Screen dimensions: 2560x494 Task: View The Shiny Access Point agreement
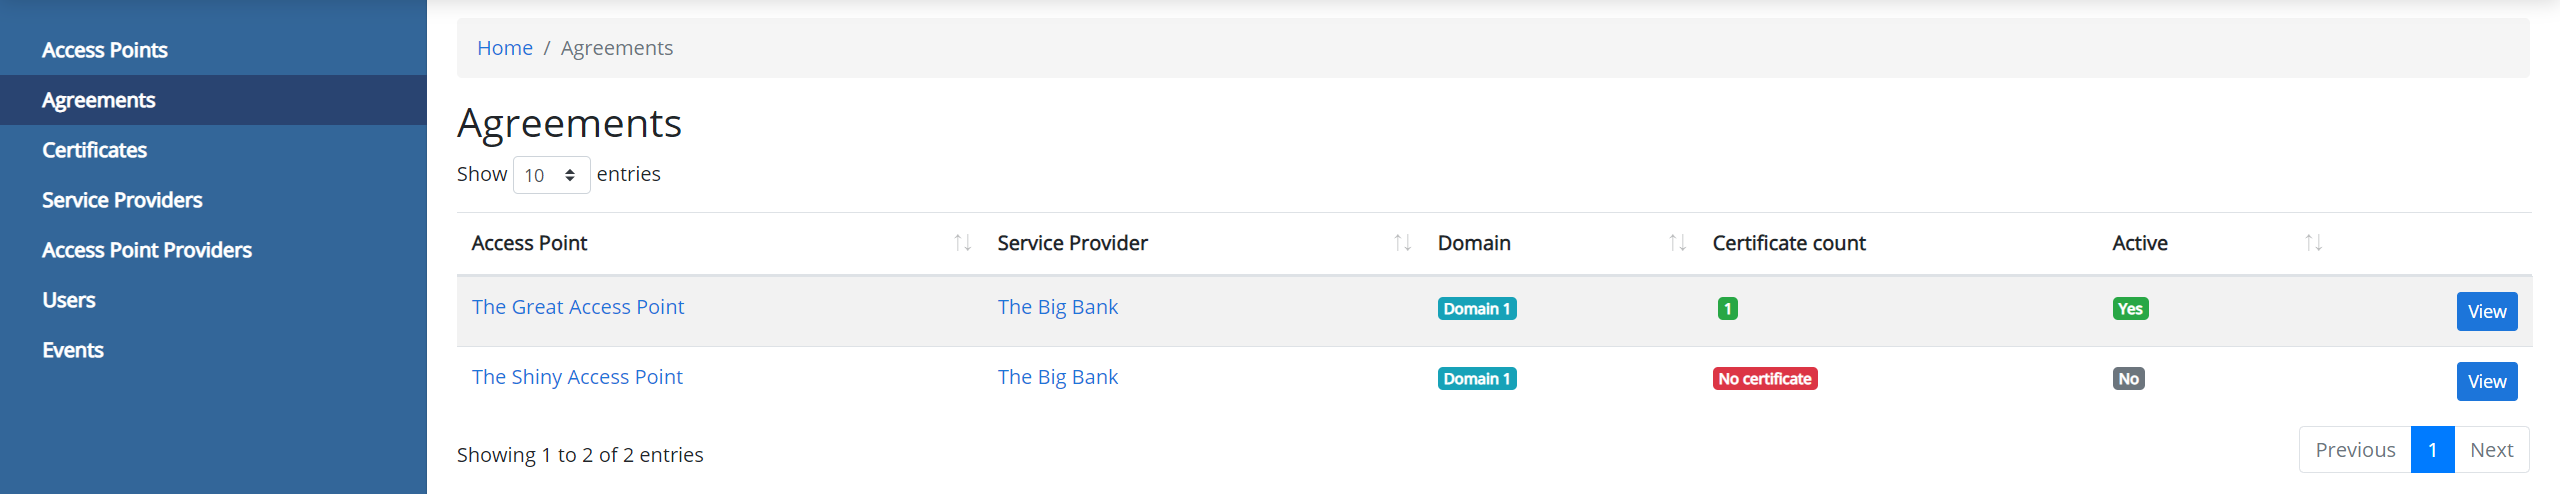(2487, 381)
